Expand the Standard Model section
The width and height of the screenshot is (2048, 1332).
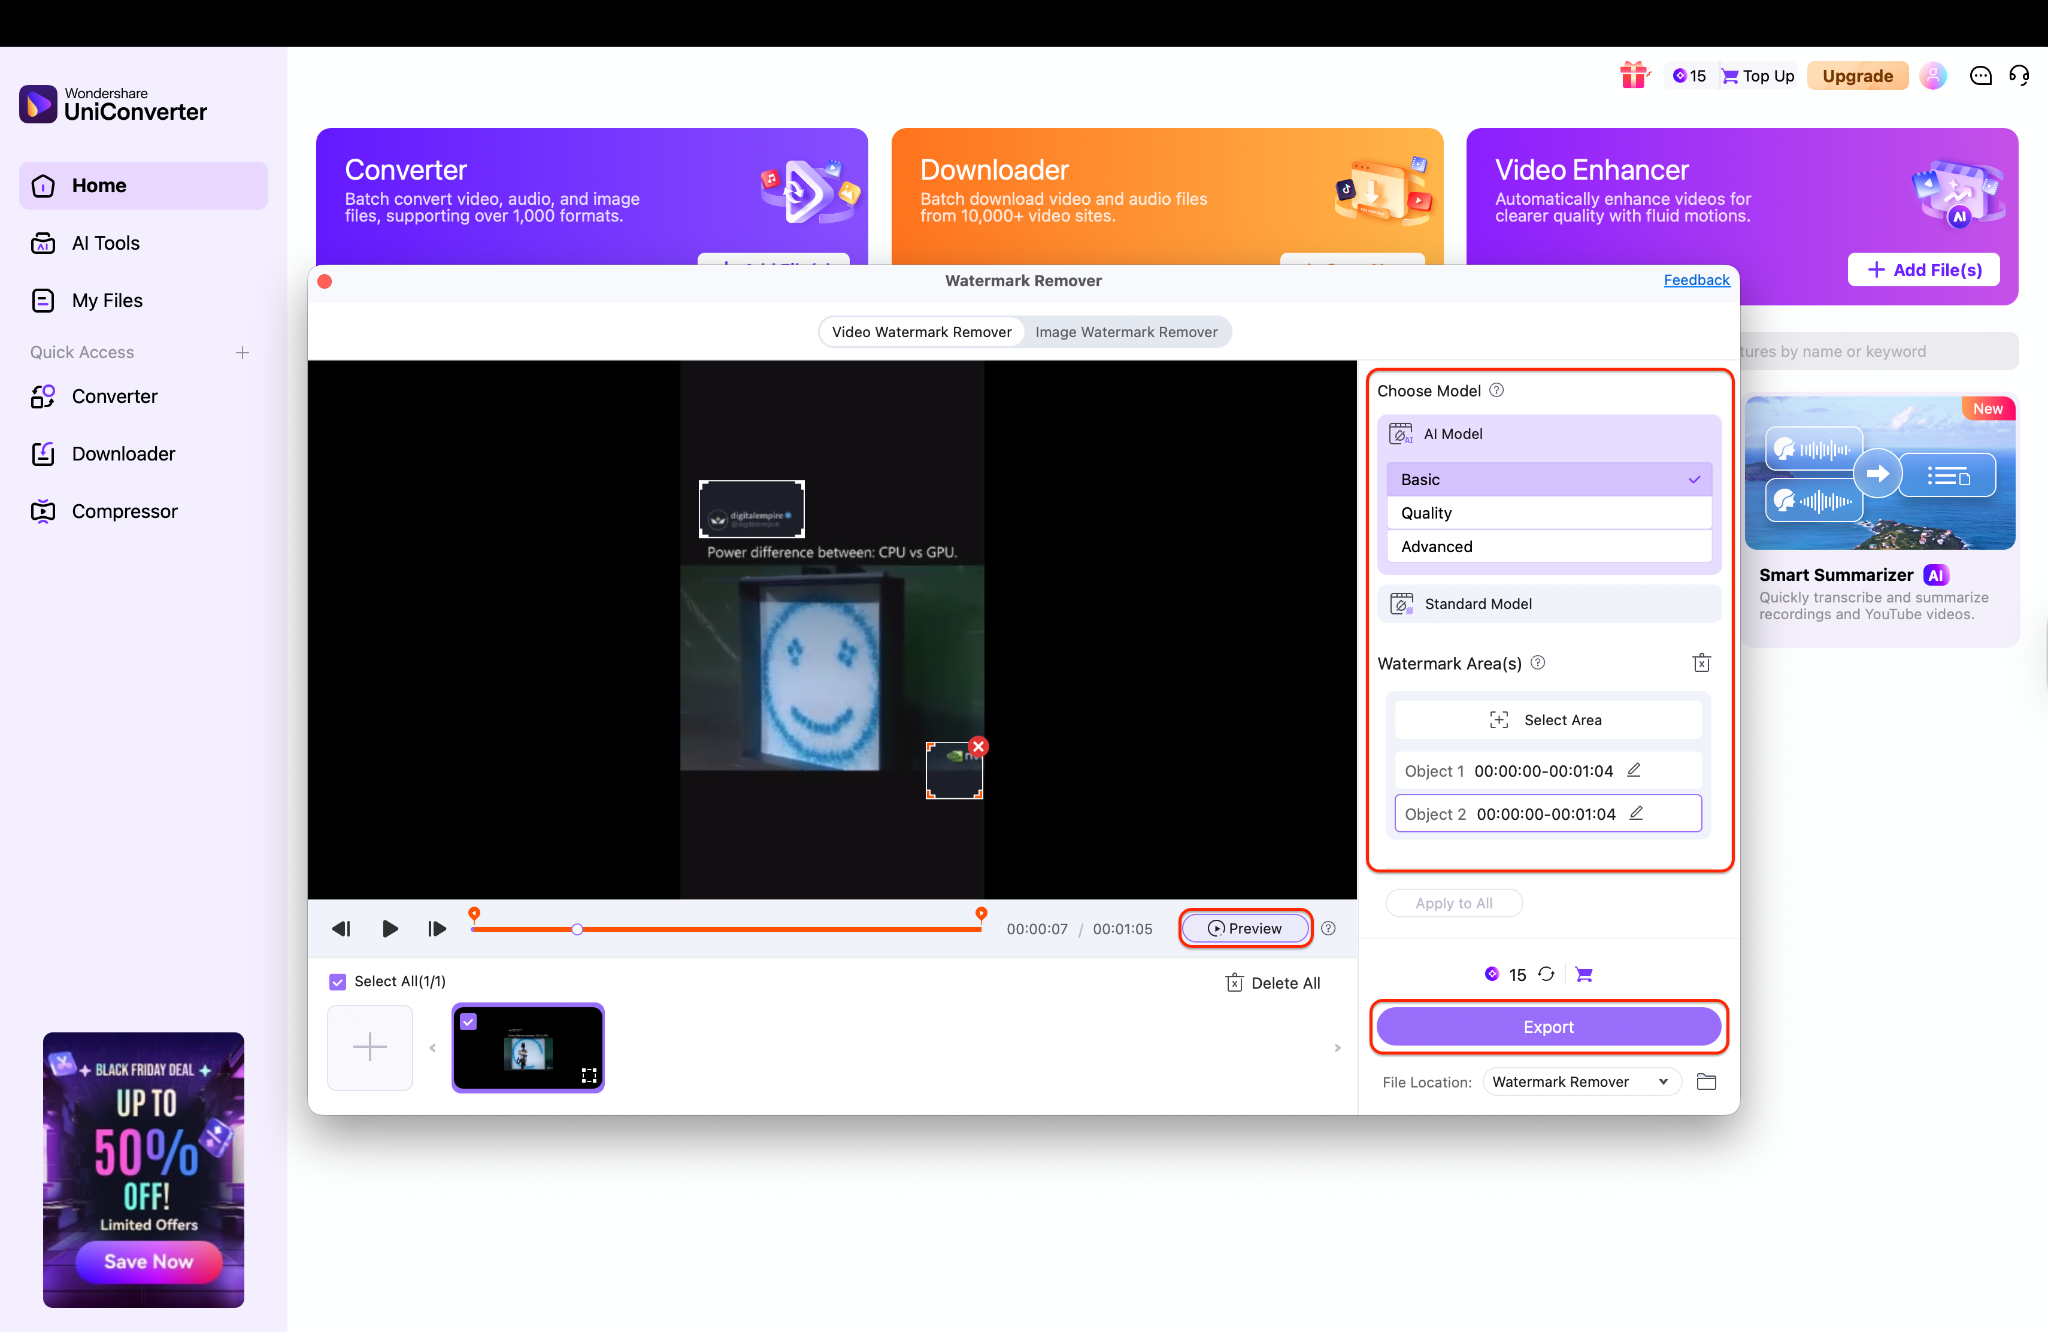pos(1548,604)
